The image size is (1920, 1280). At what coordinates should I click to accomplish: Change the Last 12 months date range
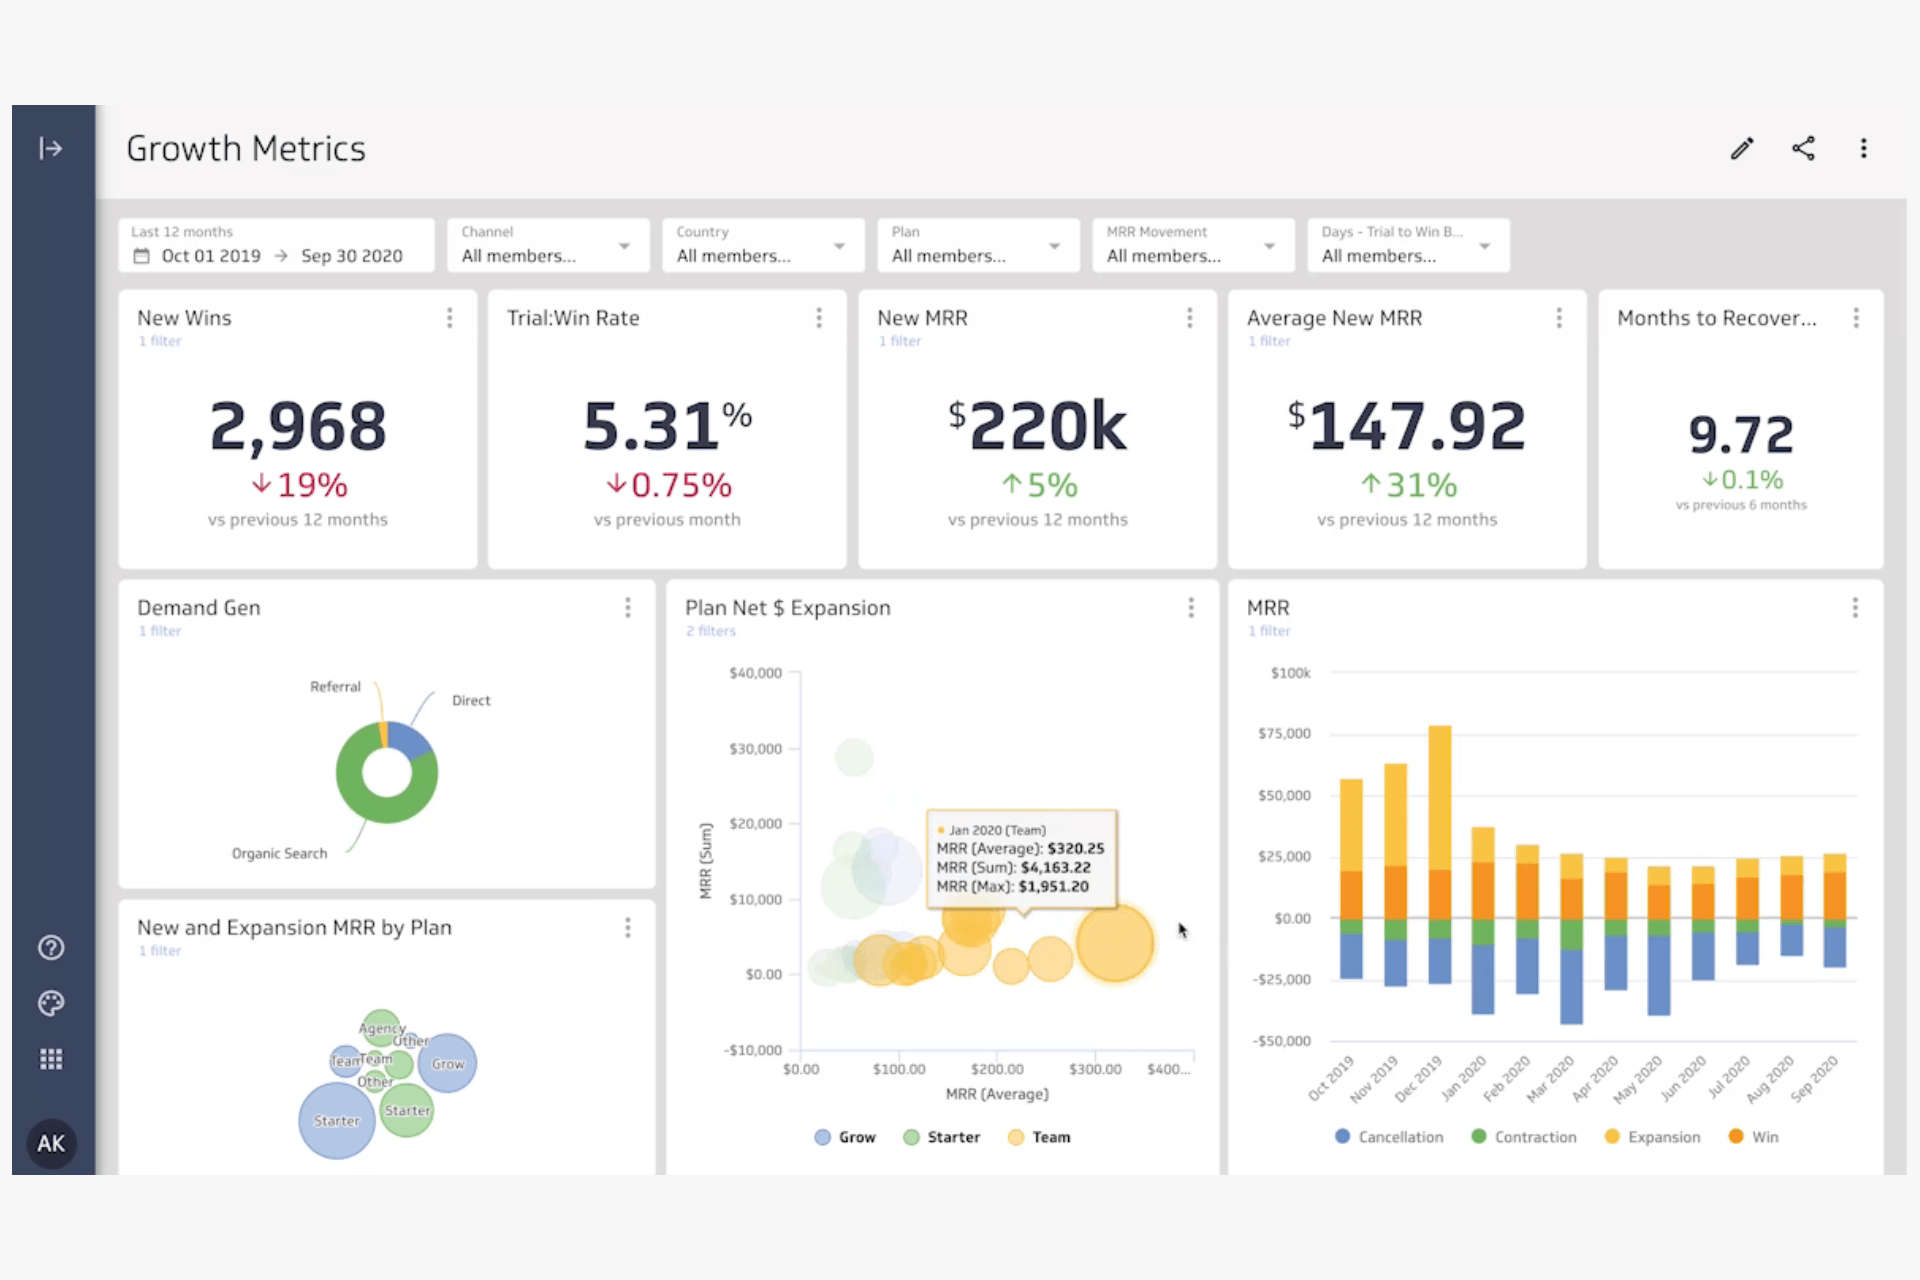click(x=276, y=245)
